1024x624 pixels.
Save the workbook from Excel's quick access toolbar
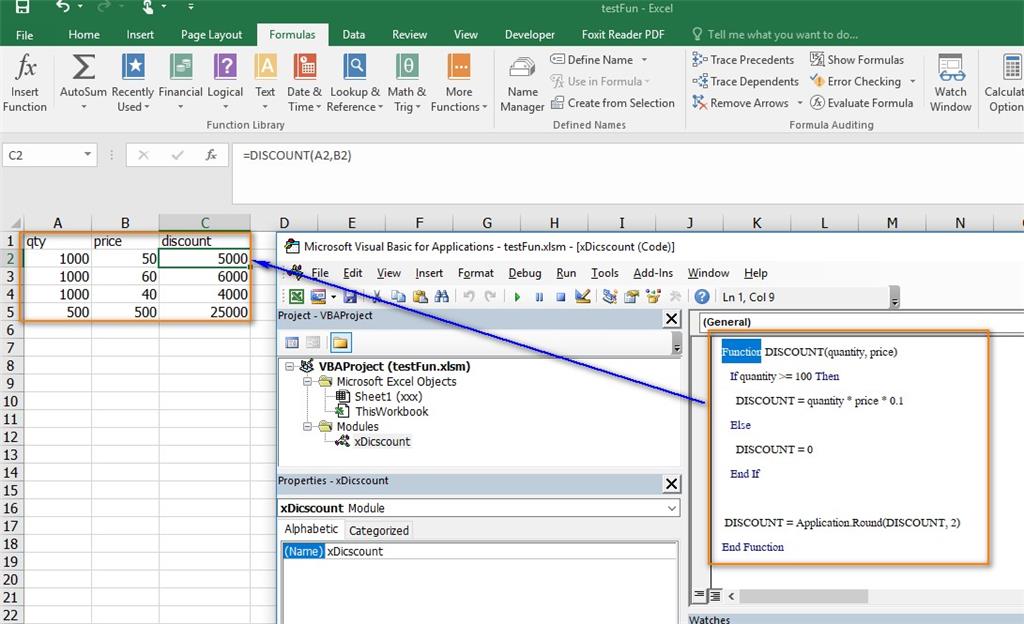(x=22, y=7)
